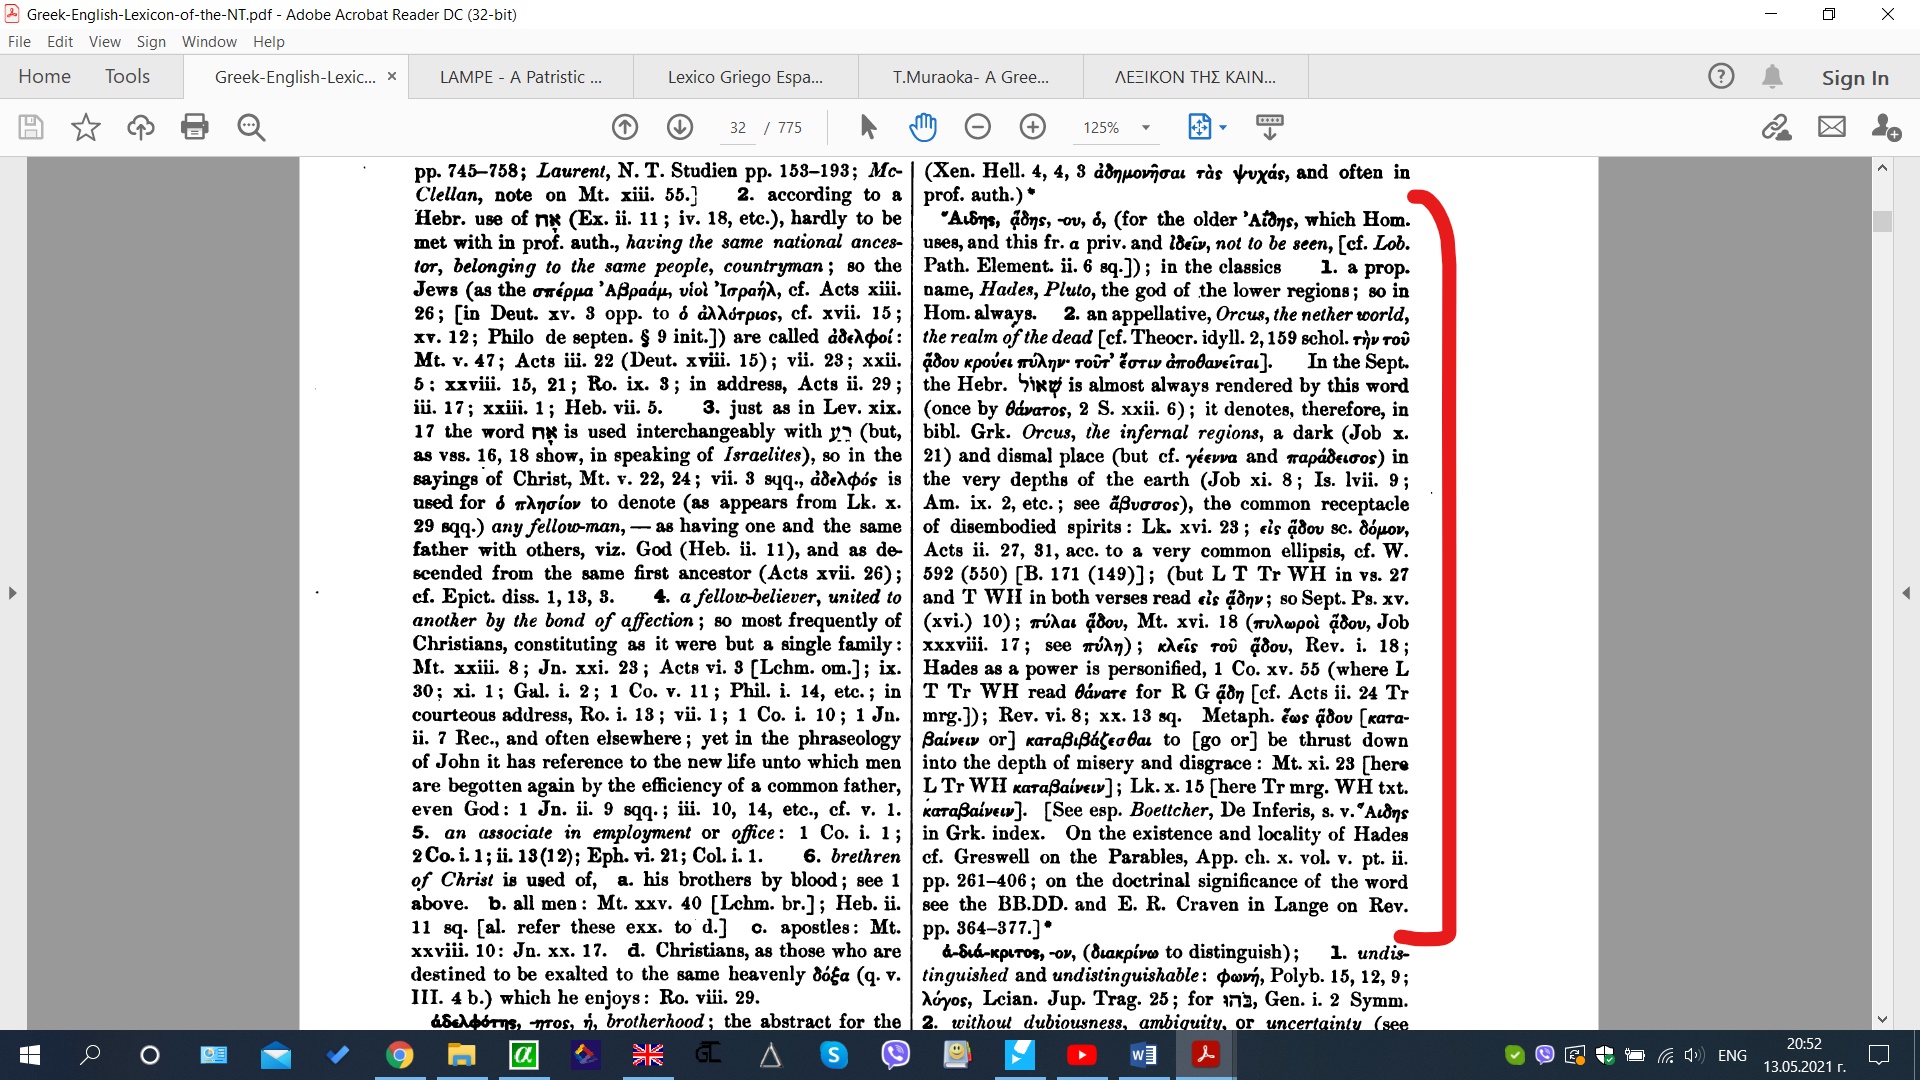Switch to the LAMPE - A Patristic tab
The width and height of the screenshot is (1920, 1080).
[520, 77]
